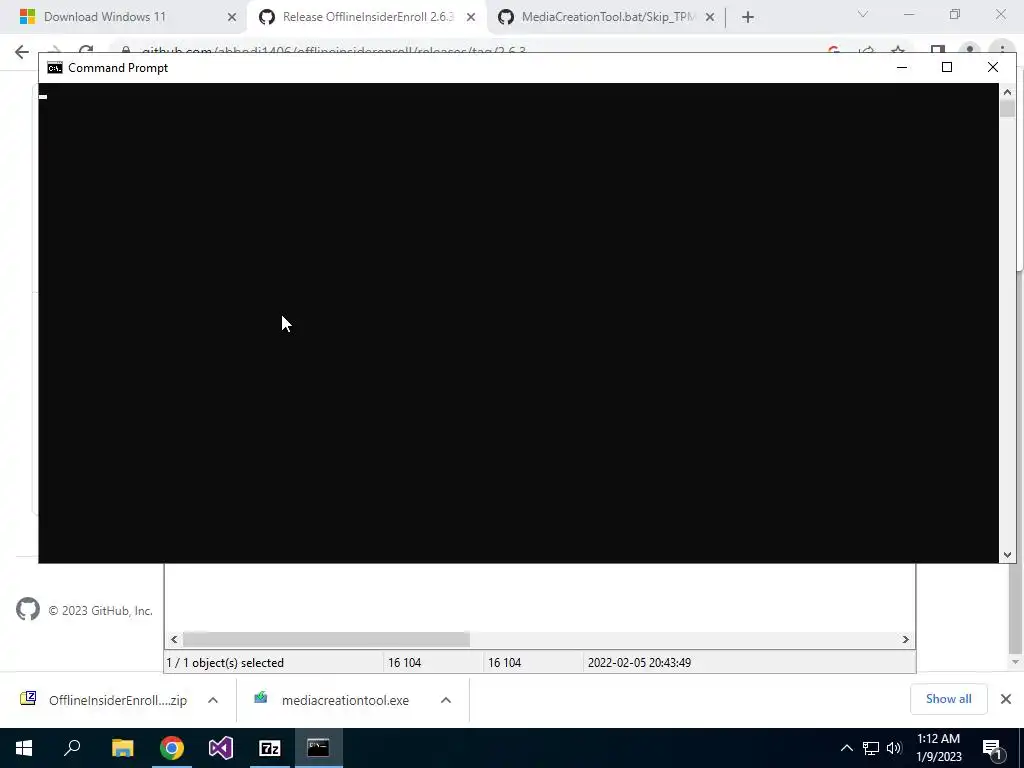Click the GitHub logo in footer
The width and height of the screenshot is (1024, 768).
(x=27, y=609)
